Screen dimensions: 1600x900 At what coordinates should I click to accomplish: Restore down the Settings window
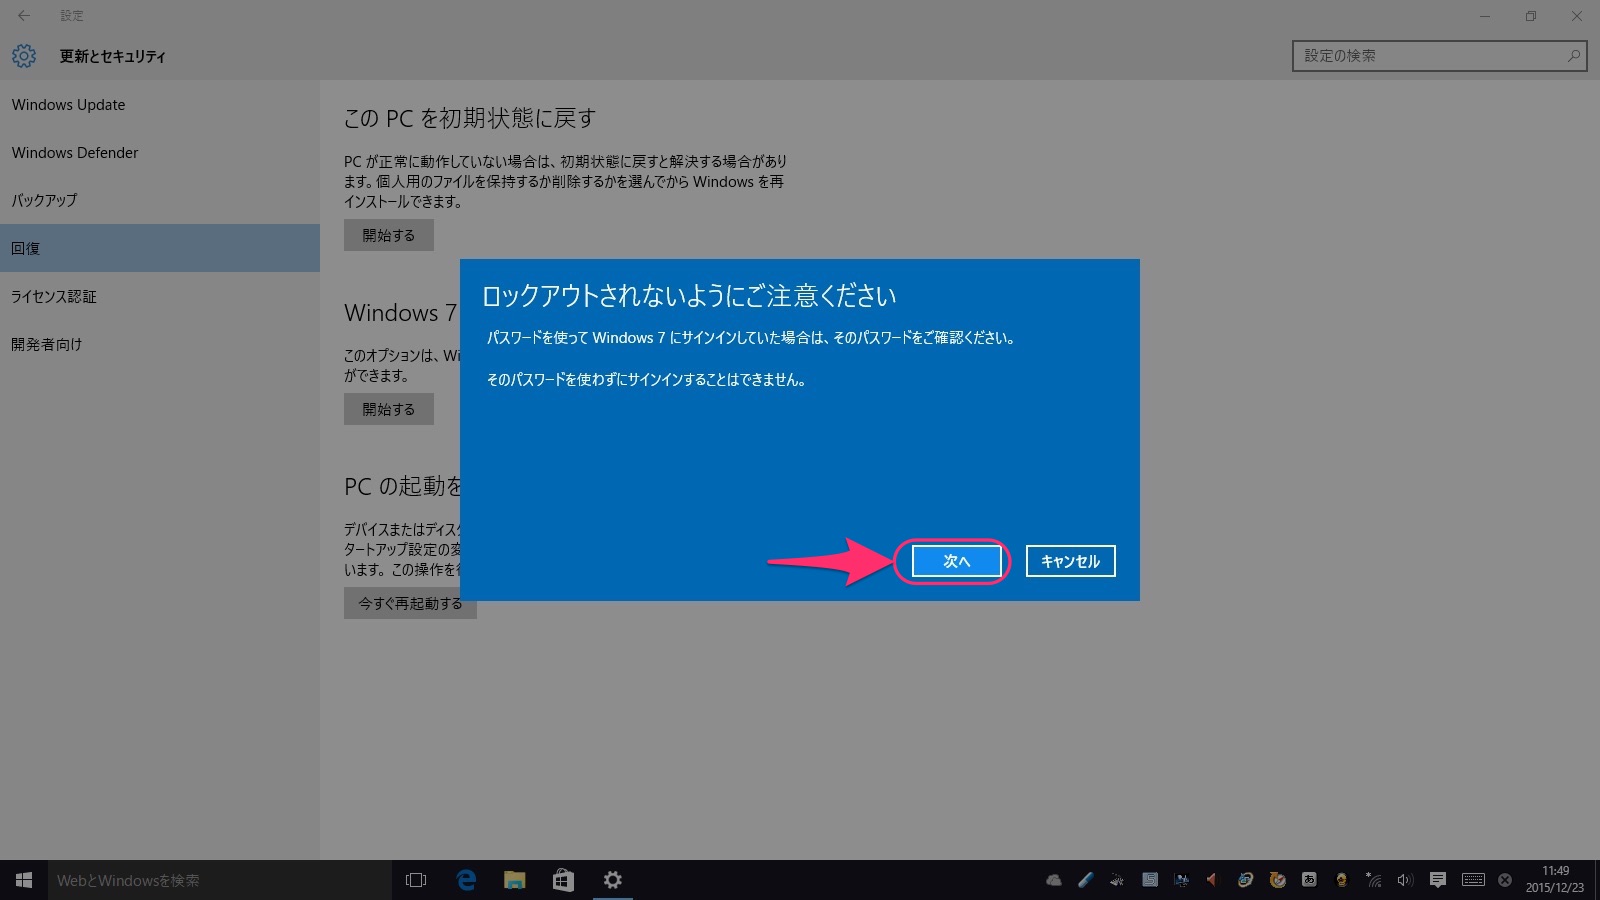tap(1531, 16)
